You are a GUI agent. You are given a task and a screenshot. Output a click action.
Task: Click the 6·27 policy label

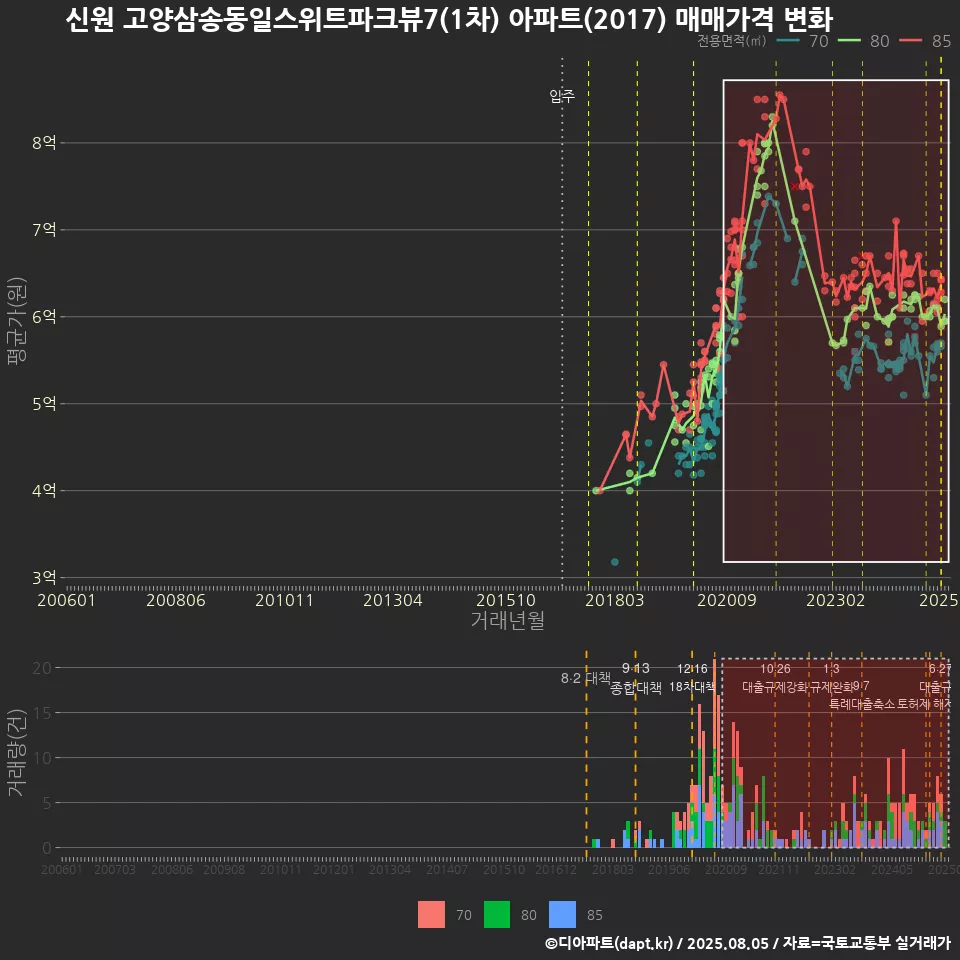coord(940,669)
